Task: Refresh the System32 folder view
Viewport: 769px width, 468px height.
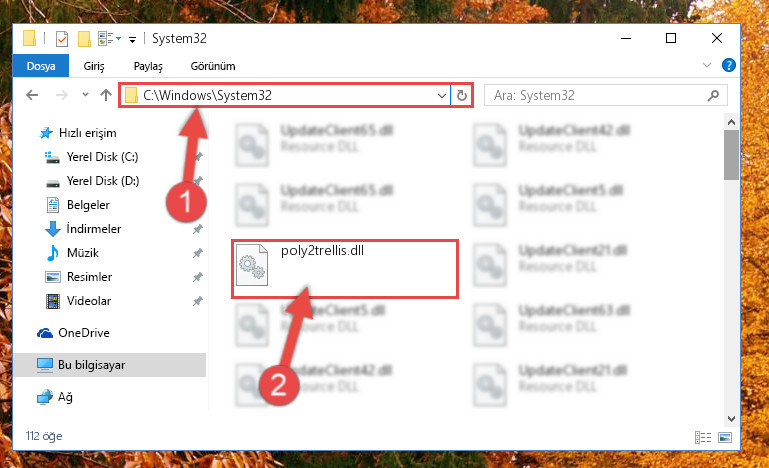Action: [461, 95]
